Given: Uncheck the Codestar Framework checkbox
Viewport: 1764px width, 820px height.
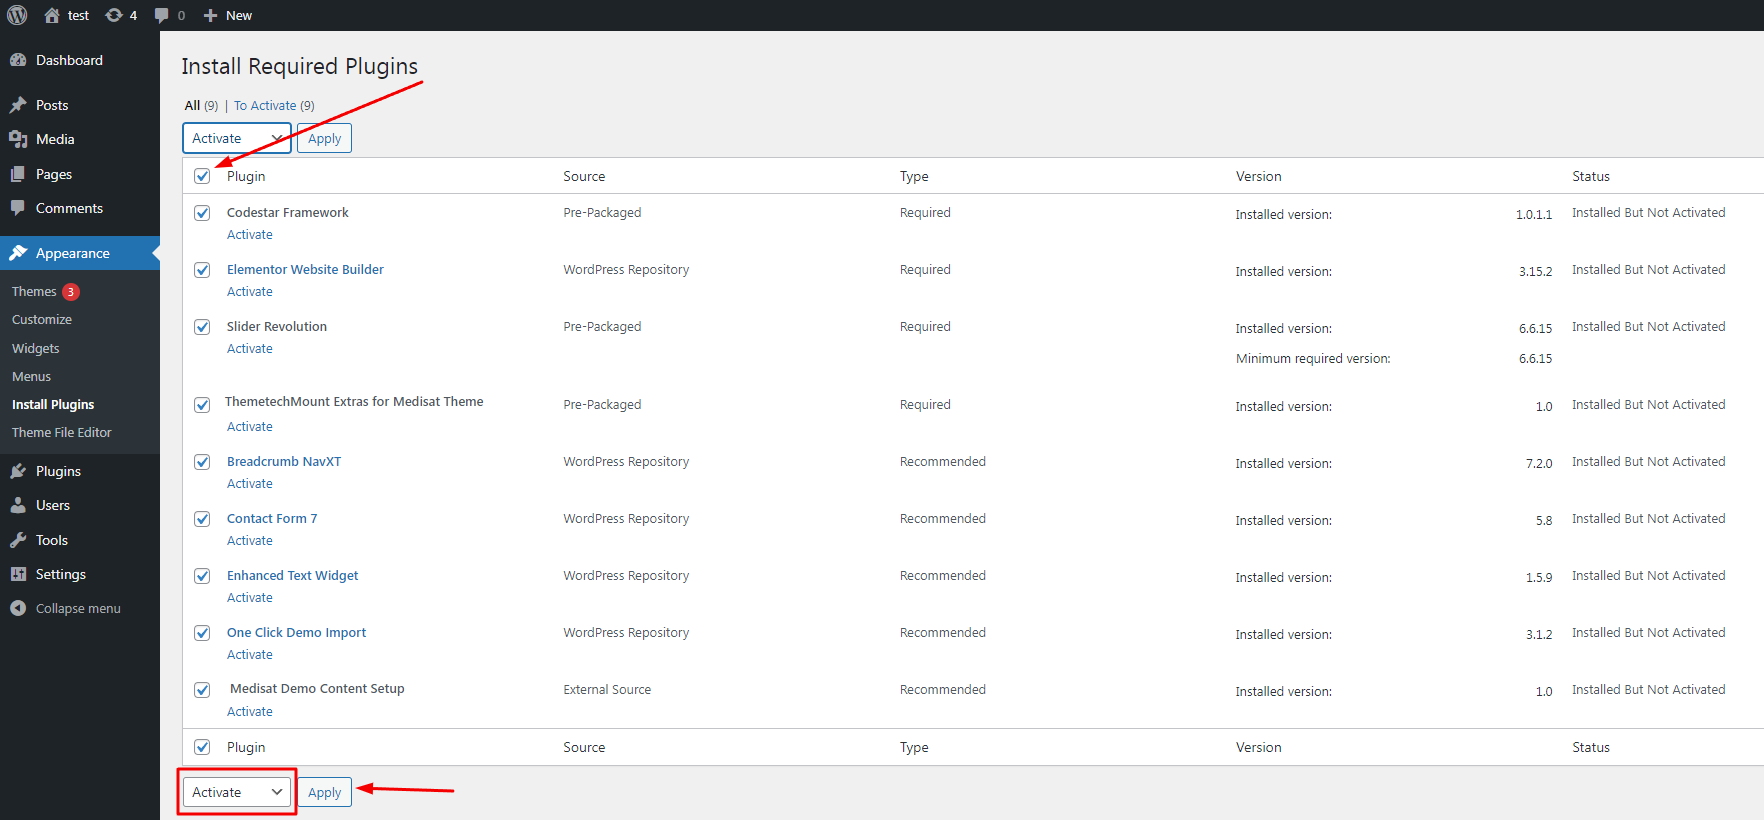Looking at the screenshot, I should coord(202,213).
